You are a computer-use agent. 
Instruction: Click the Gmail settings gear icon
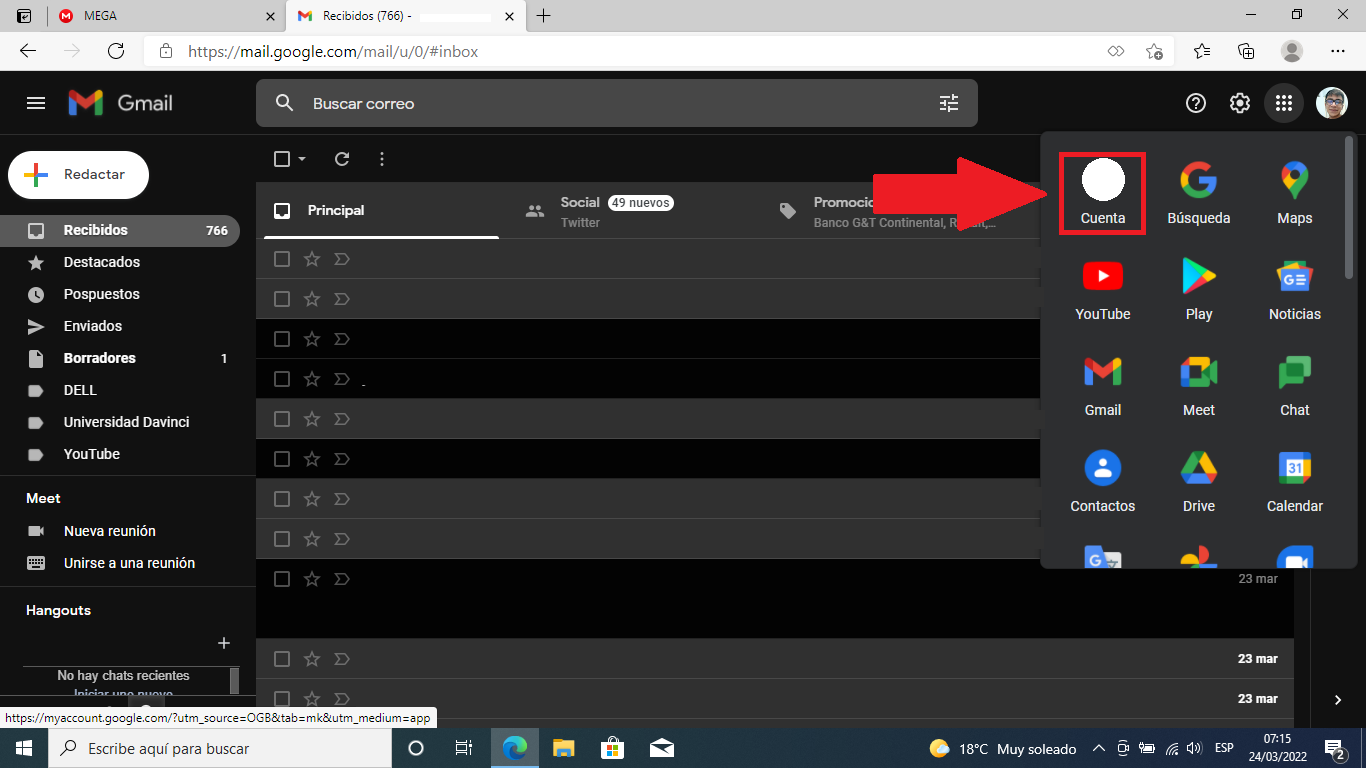(x=1240, y=103)
